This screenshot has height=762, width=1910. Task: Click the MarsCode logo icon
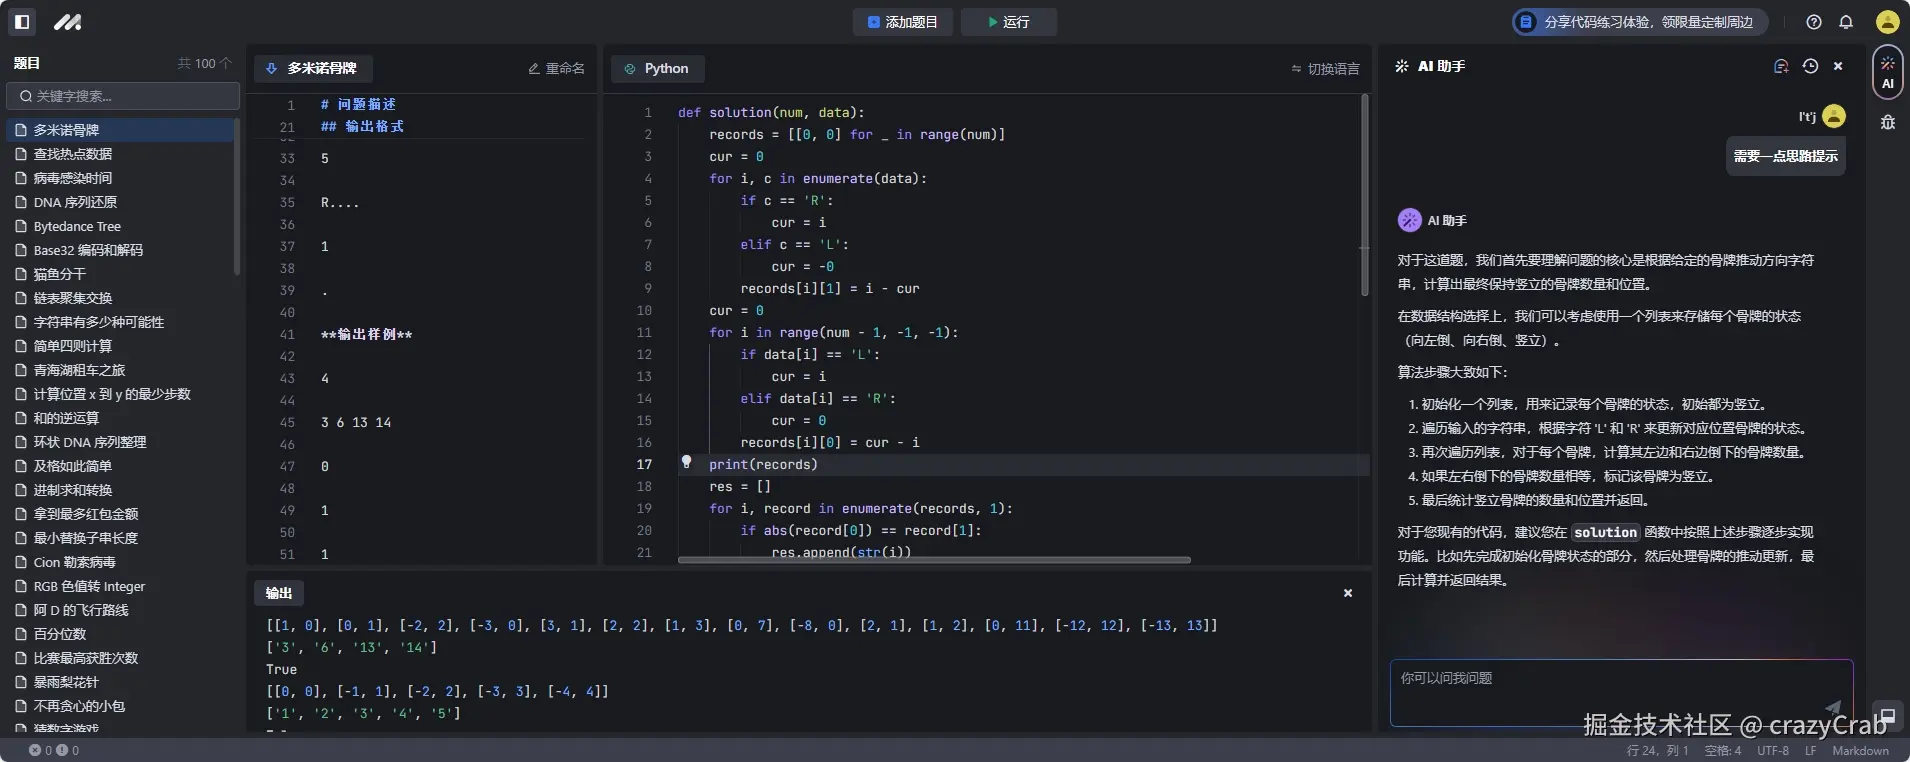(68, 21)
